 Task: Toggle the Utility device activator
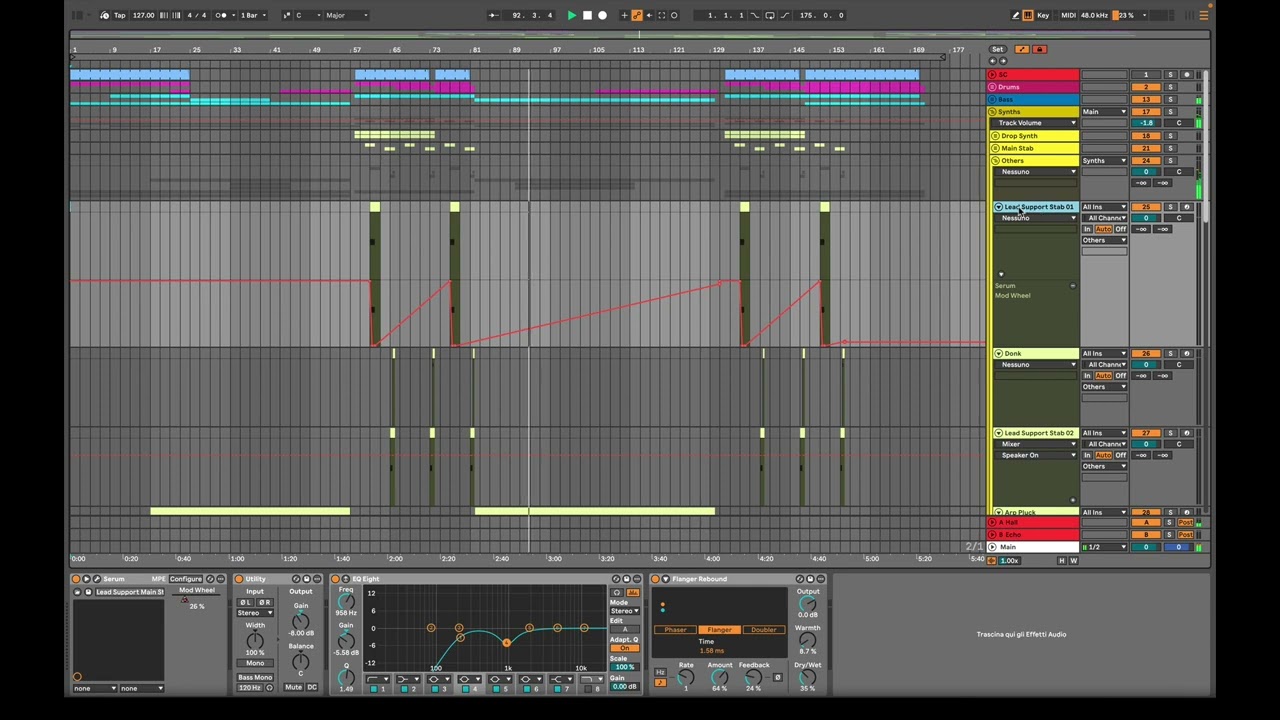(x=239, y=579)
